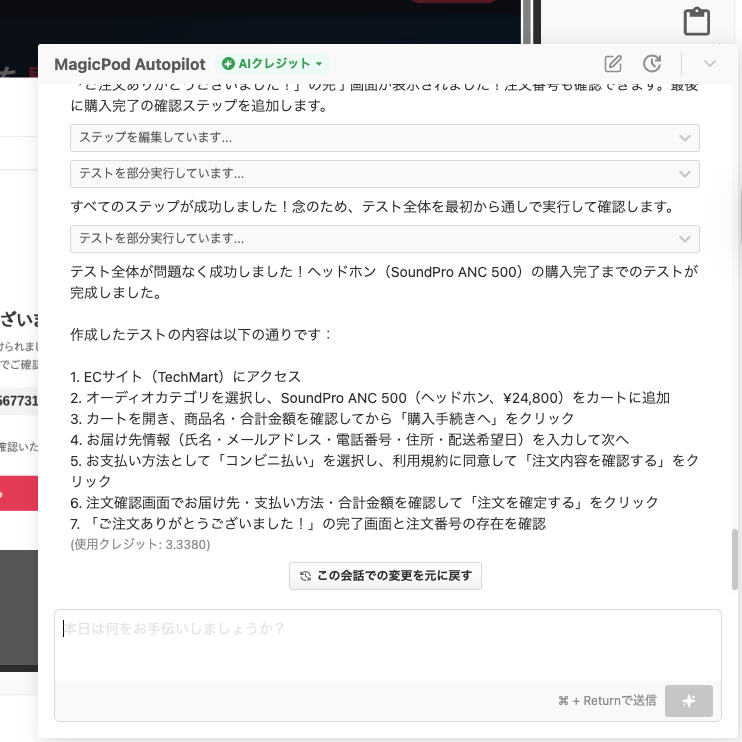Click the line 1. ECサイト（TechMart）にアクセス
The height and width of the screenshot is (742, 742).
click(x=186, y=377)
